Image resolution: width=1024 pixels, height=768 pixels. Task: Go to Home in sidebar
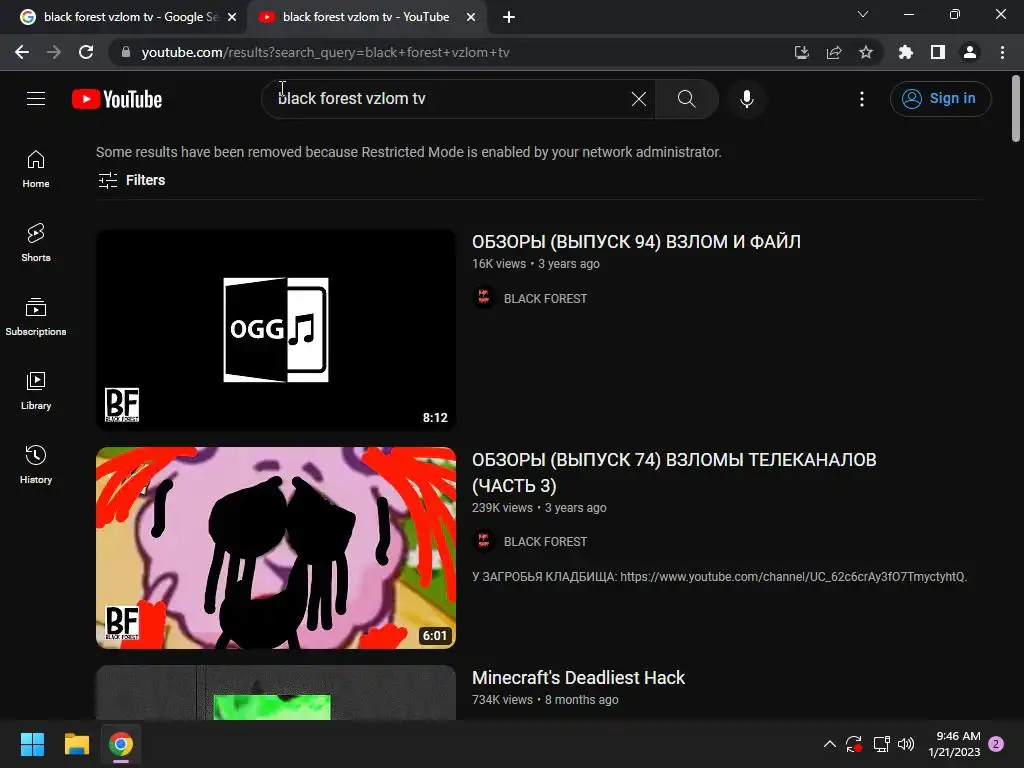36,169
